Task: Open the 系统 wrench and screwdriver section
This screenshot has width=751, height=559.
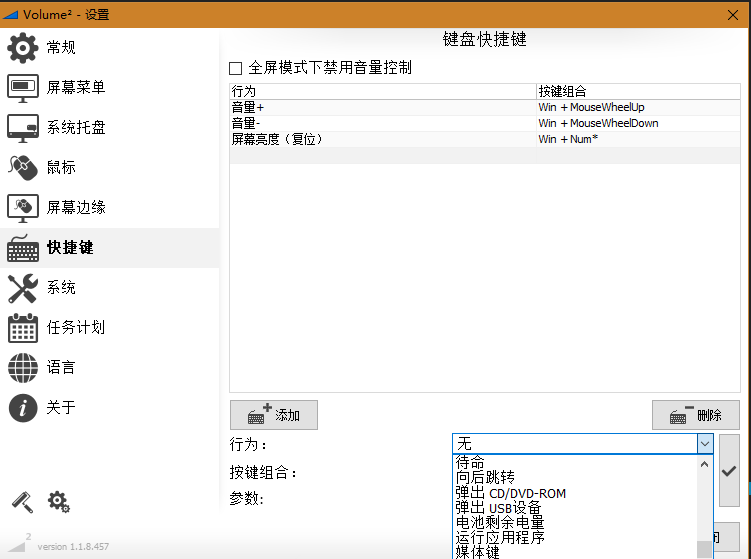Action: tap(22, 288)
